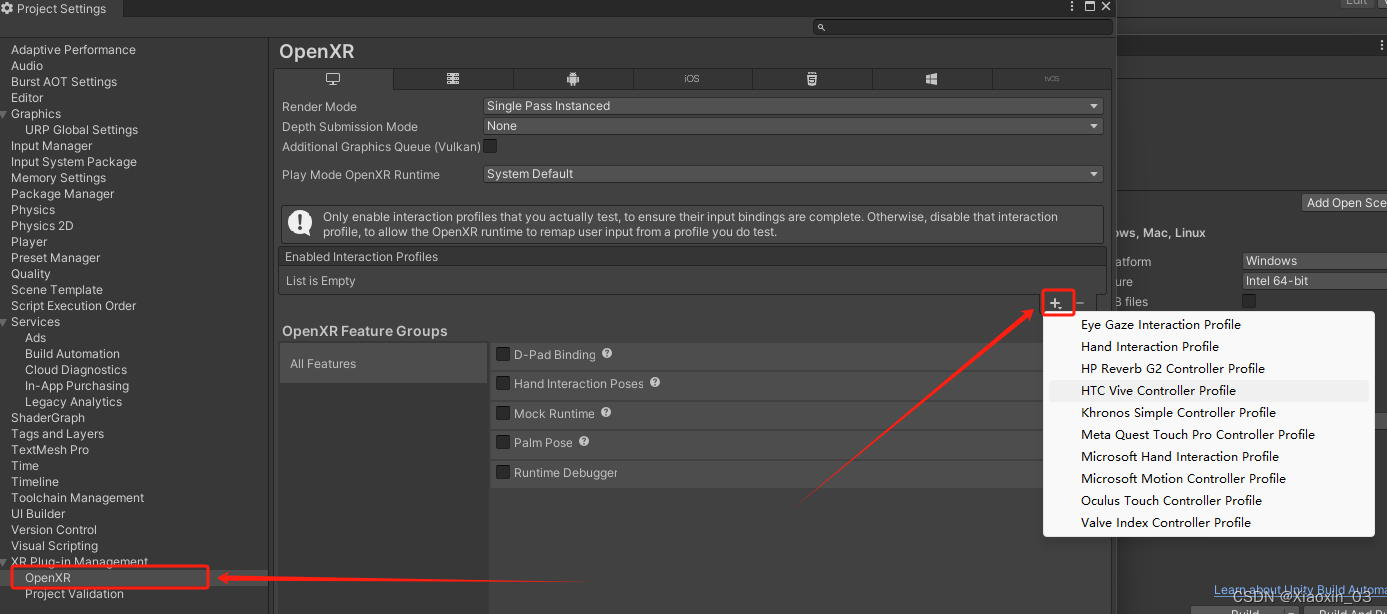Select the Android platform tab

[573, 78]
